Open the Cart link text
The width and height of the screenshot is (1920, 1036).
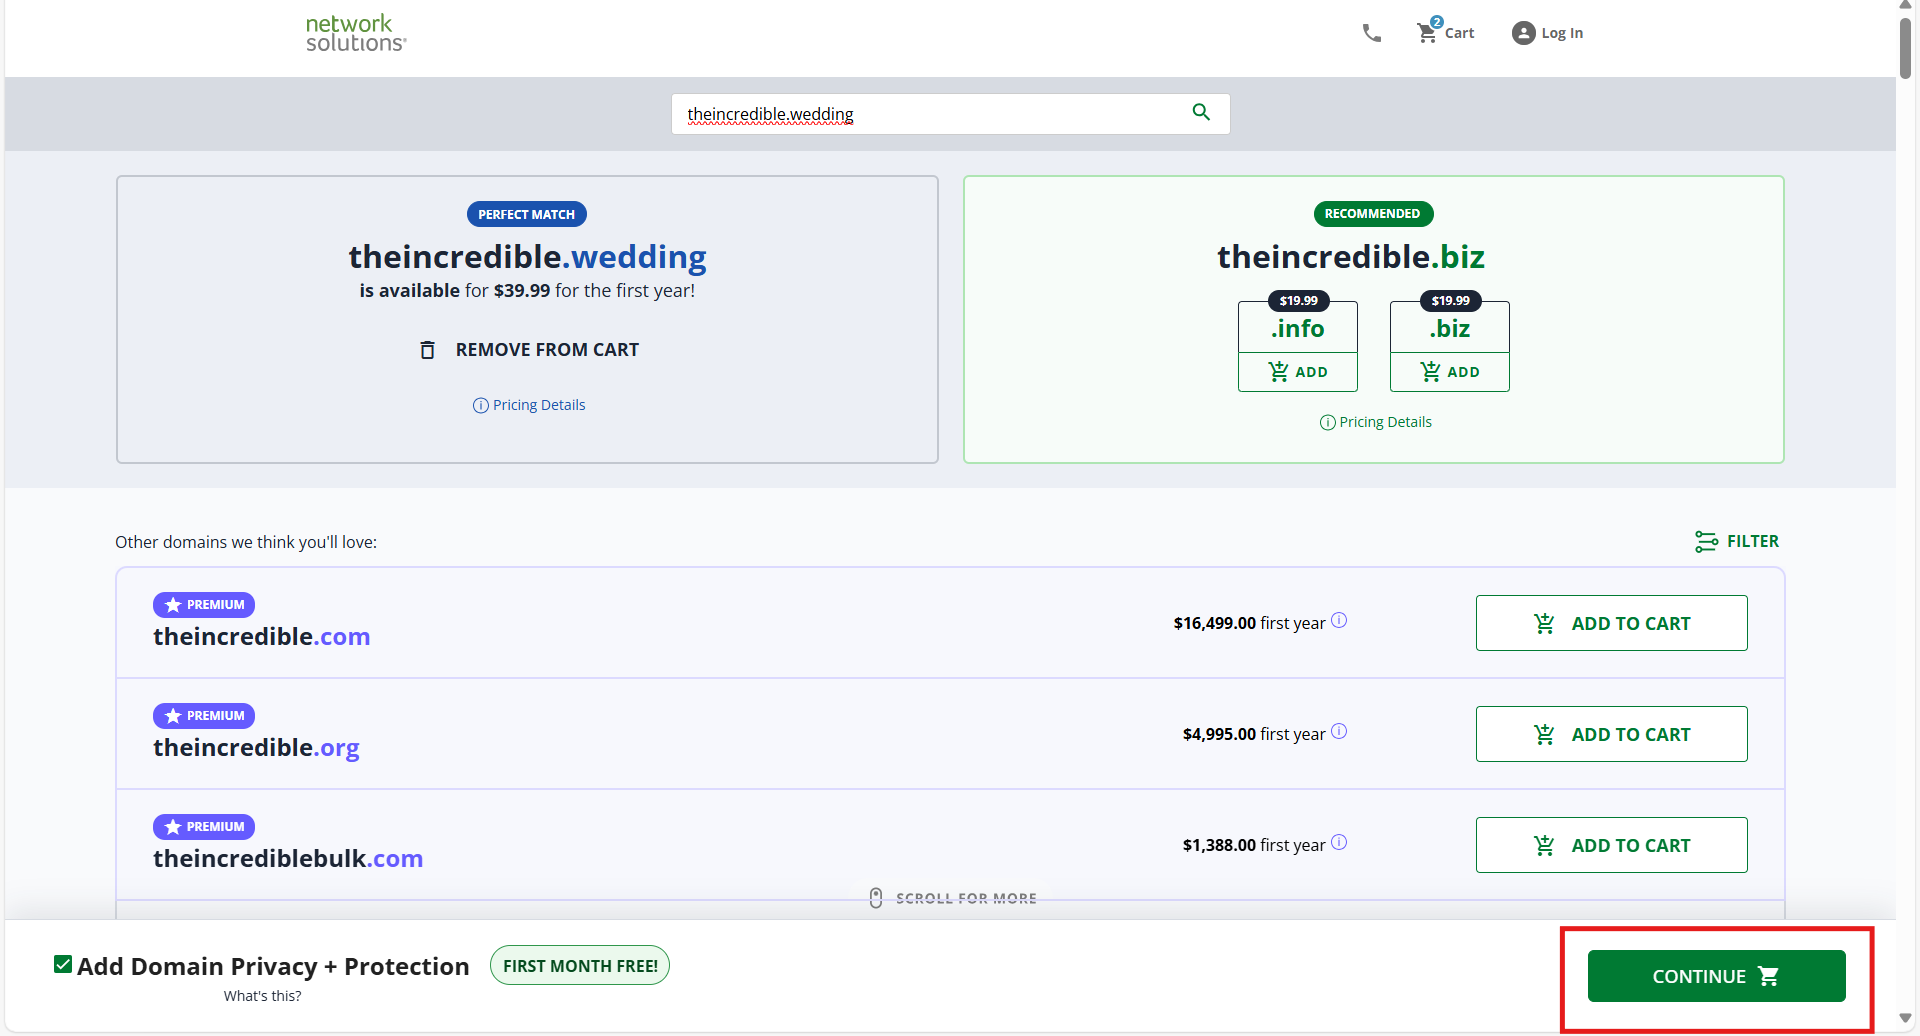coord(1459,33)
